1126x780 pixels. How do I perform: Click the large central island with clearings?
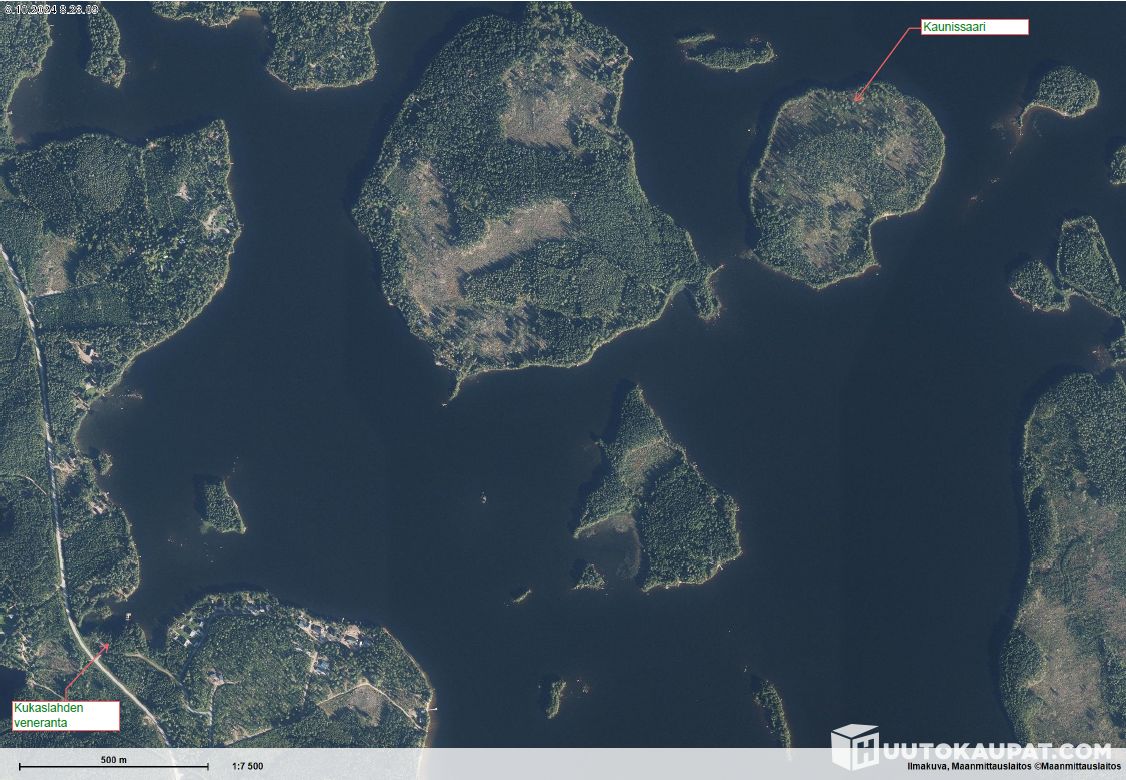coord(520,200)
